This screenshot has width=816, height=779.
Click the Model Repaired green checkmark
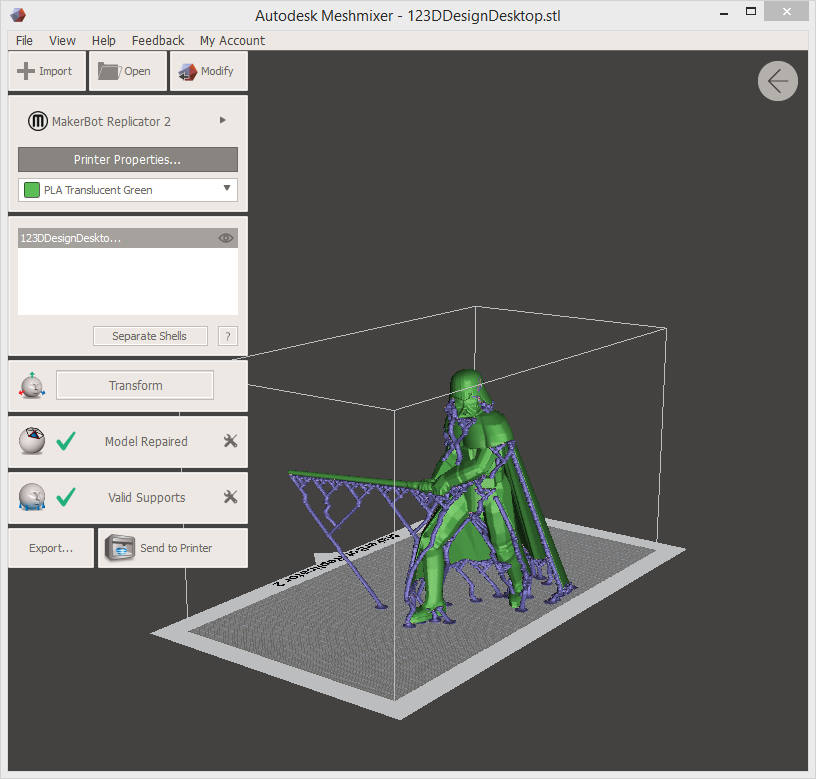click(66, 441)
